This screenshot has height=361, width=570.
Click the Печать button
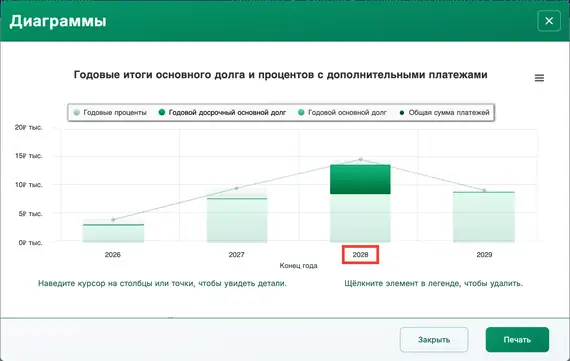click(517, 340)
